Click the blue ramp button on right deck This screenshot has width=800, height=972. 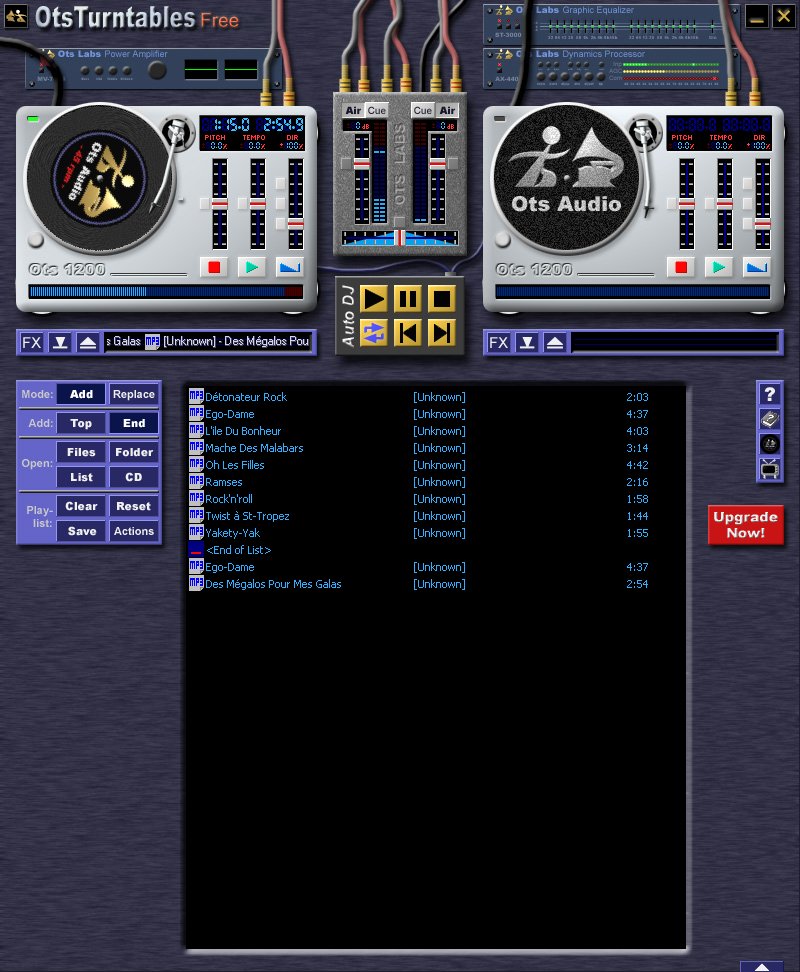[x=756, y=267]
